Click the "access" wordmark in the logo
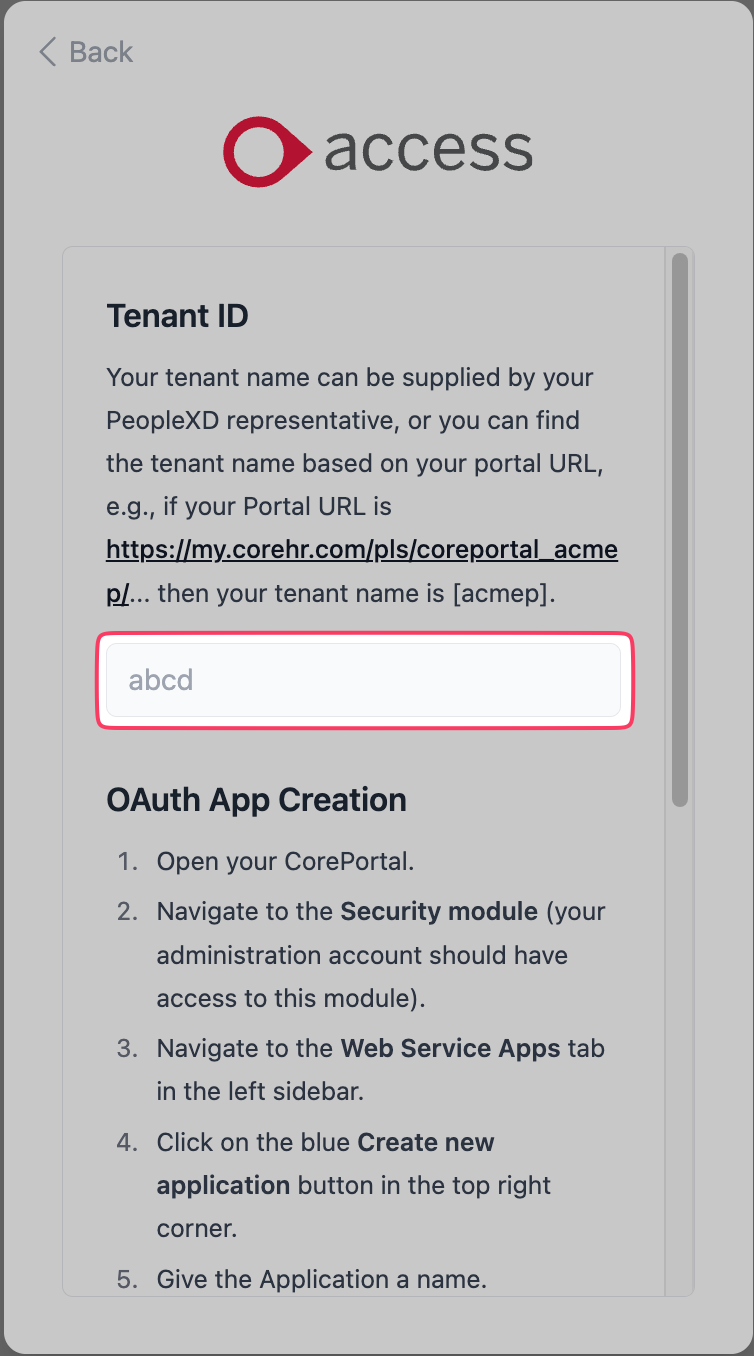Image resolution: width=754 pixels, height=1356 pixels. click(x=428, y=150)
